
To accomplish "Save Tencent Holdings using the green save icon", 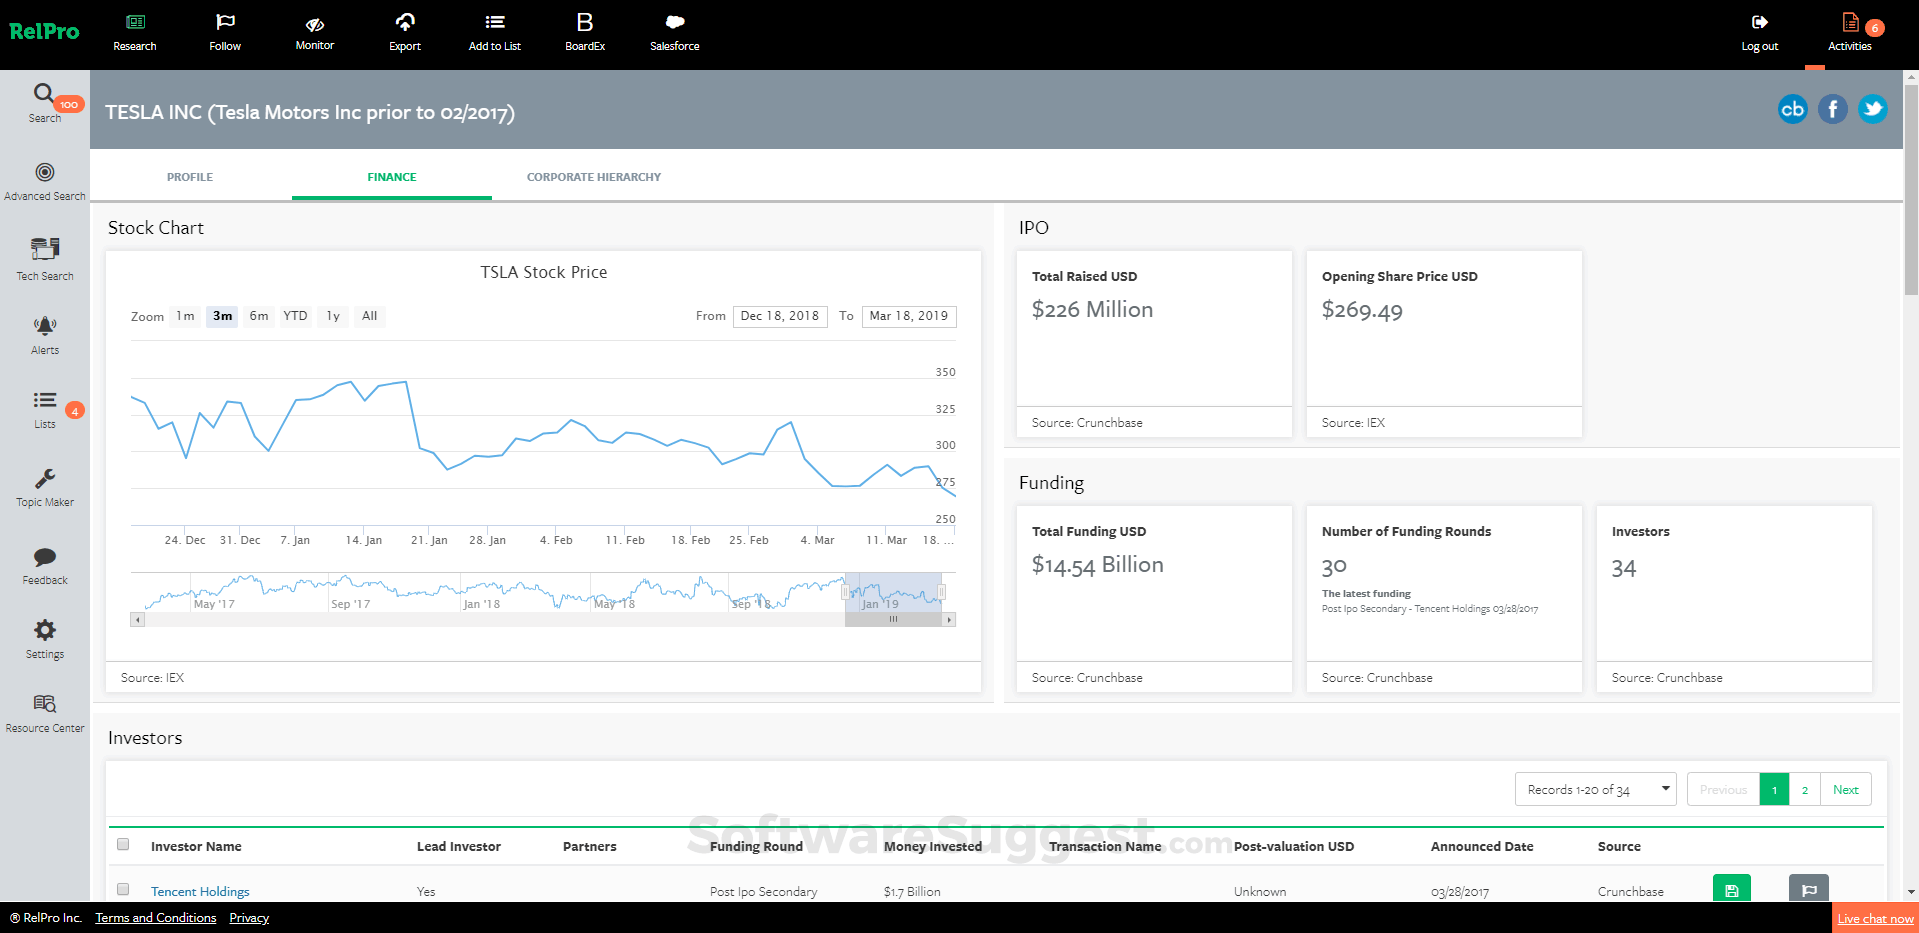I will (1731, 888).
